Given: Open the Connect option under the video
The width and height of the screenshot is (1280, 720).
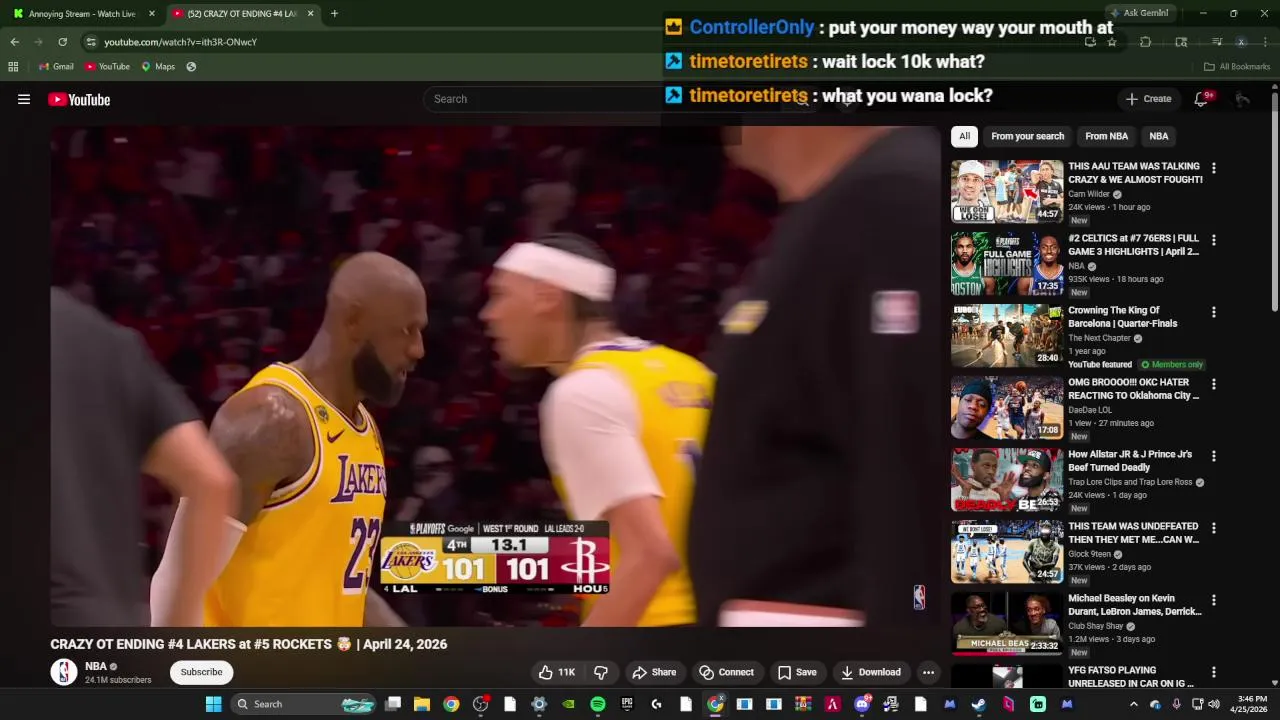Looking at the screenshot, I should click(x=727, y=672).
